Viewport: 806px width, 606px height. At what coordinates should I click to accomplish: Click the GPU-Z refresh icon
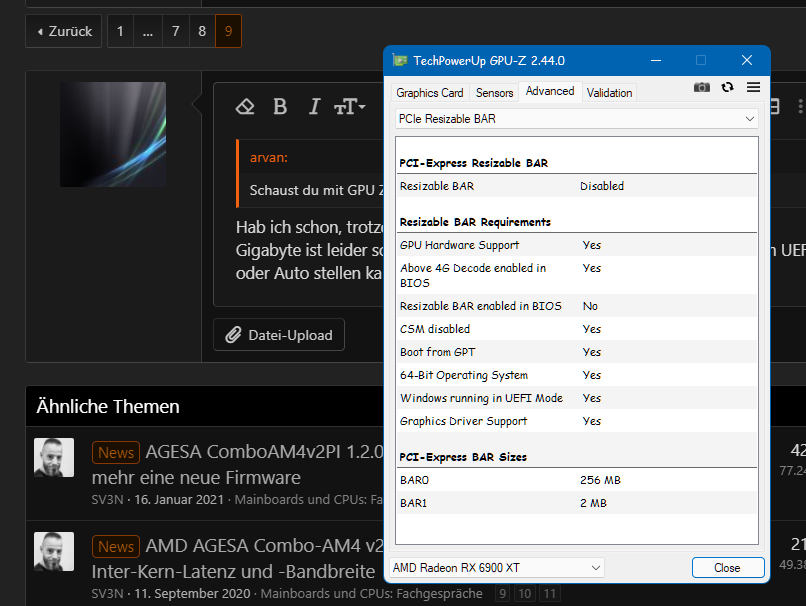tap(727, 87)
